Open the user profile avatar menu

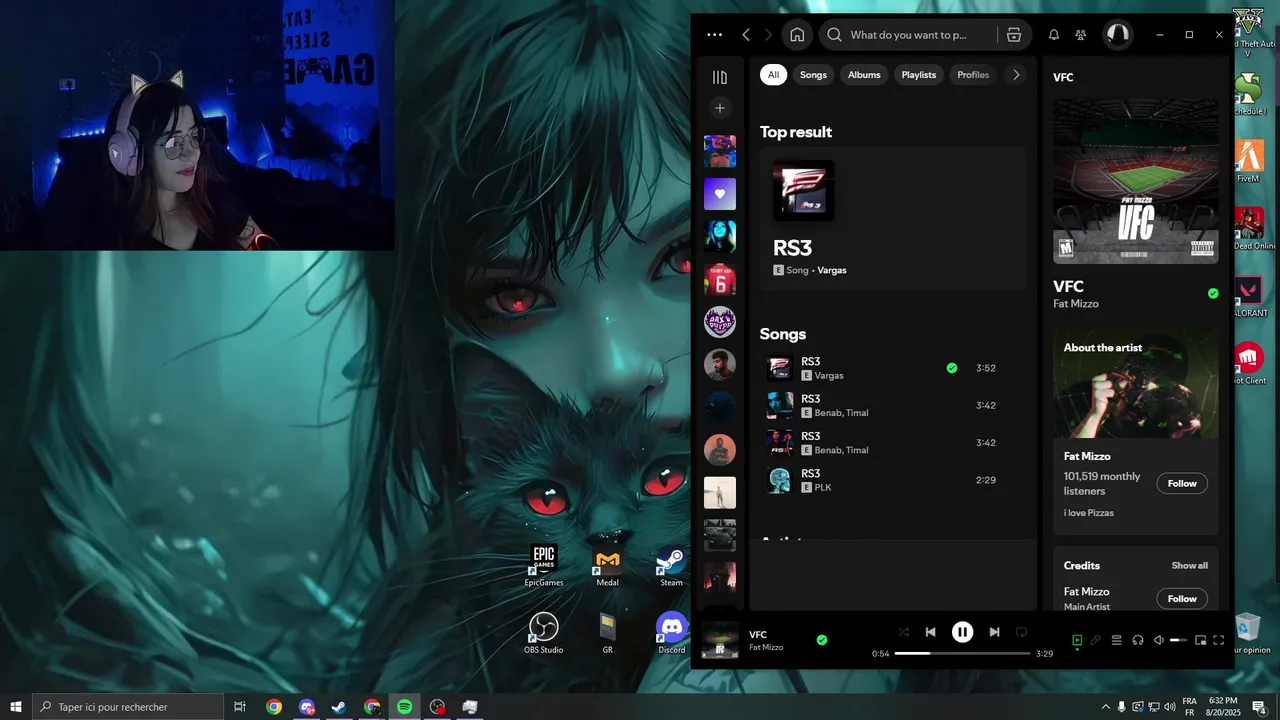pos(1117,35)
